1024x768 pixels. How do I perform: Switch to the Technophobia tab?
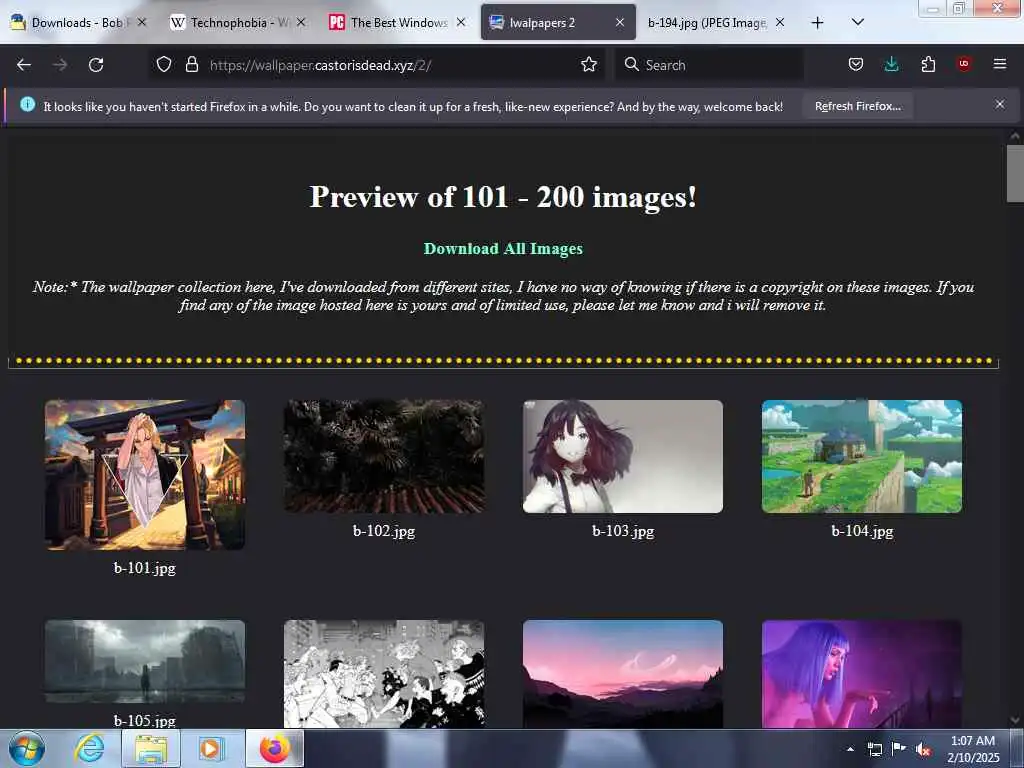[x=229, y=23]
